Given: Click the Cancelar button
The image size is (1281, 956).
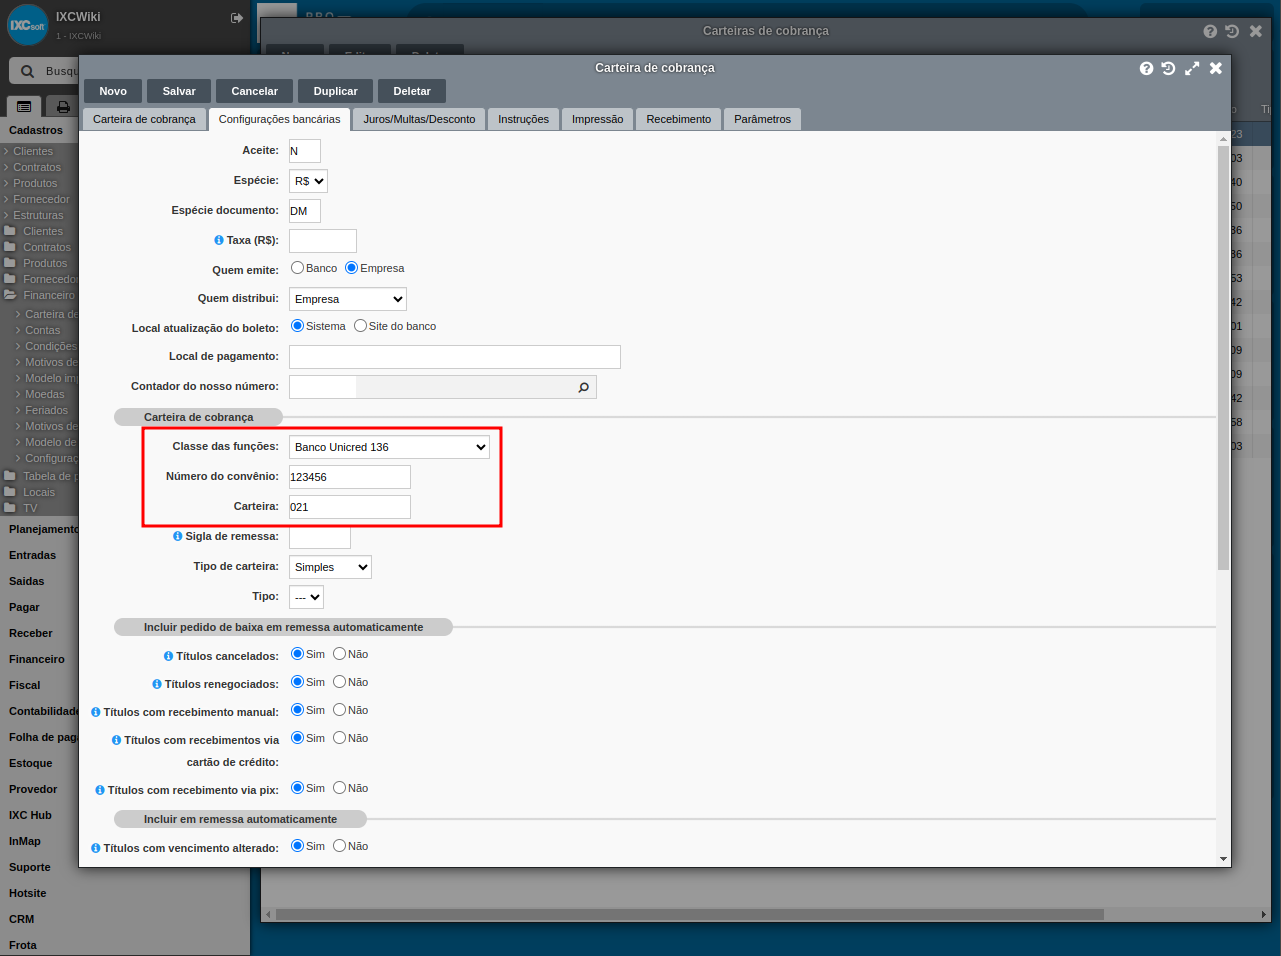Looking at the screenshot, I should [x=255, y=91].
